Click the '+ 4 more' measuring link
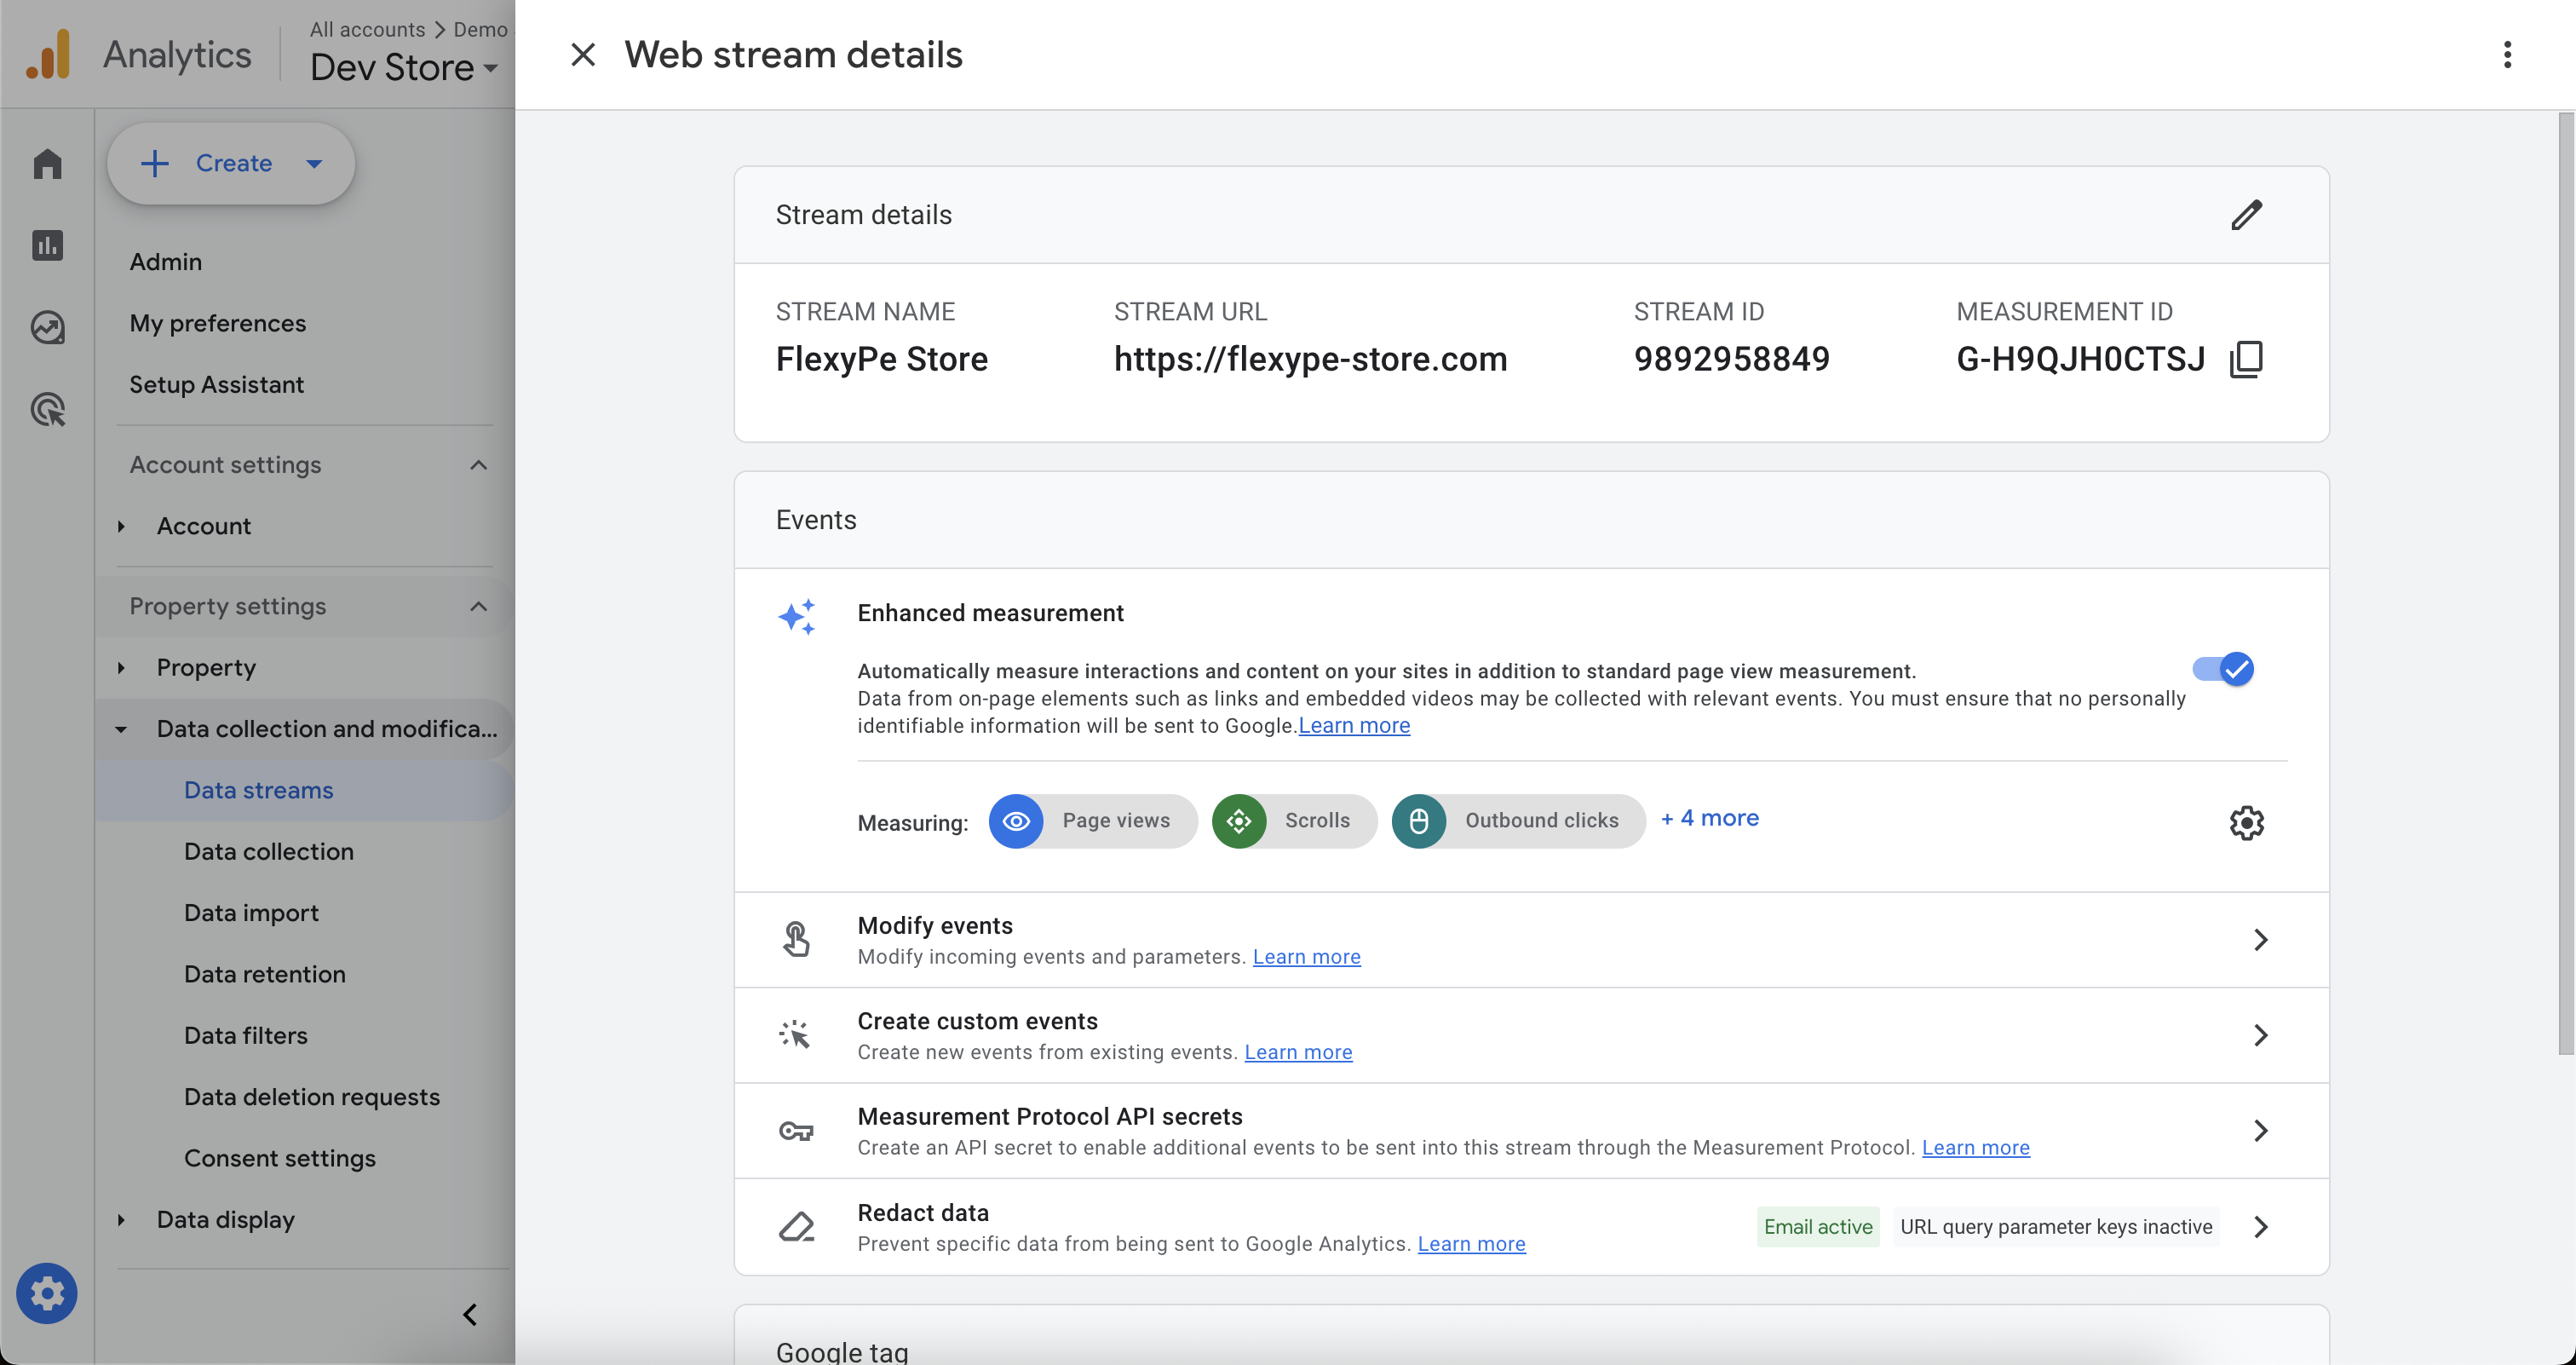This screenshot has height=1365, width=2576. coord(1709,818)
